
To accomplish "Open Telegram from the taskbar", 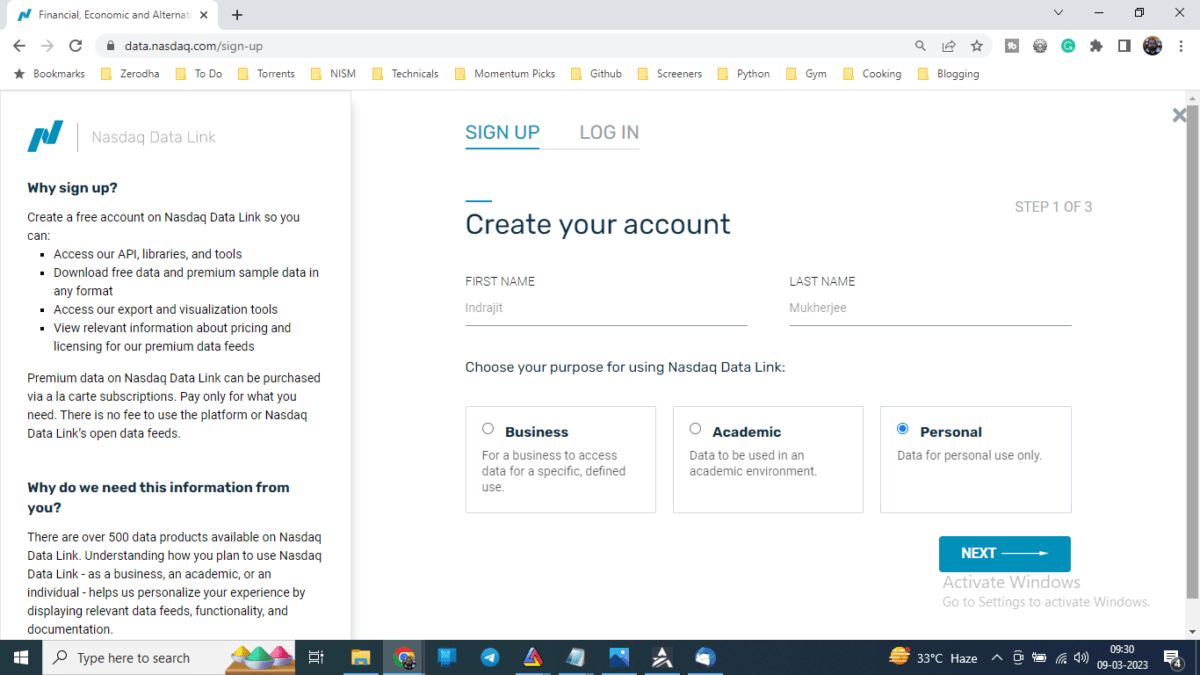I will (490, 657).
